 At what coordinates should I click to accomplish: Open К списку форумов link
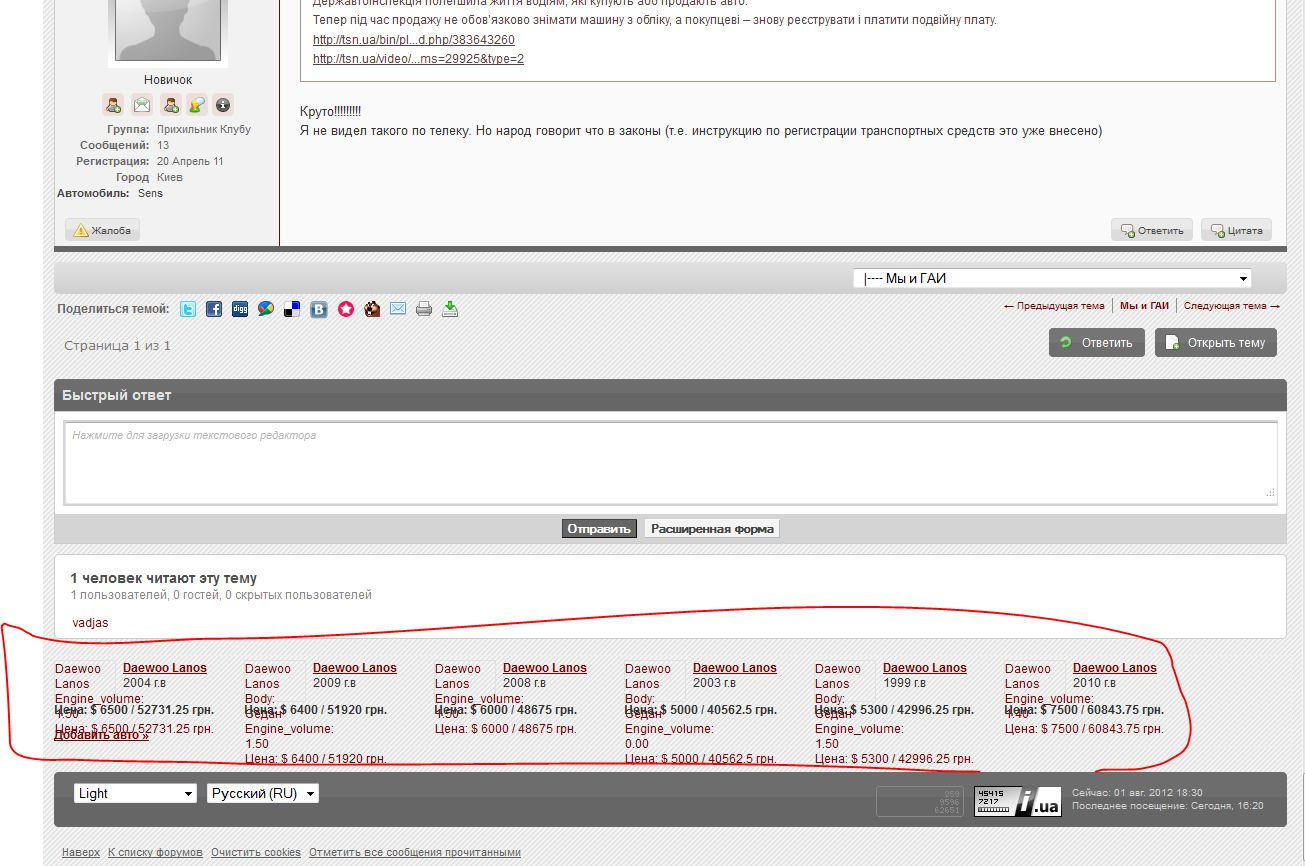(155, 853)
